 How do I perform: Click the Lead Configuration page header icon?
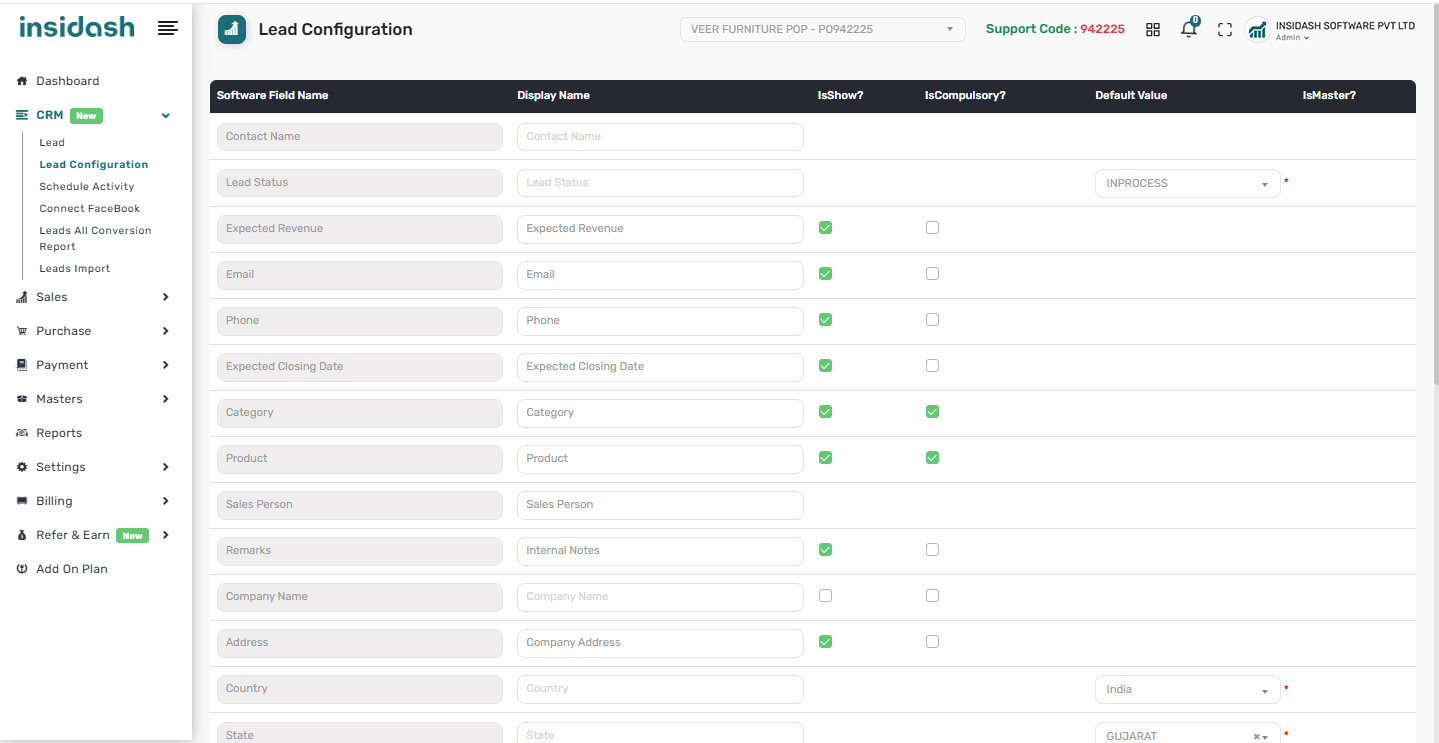tap(232, 30)
